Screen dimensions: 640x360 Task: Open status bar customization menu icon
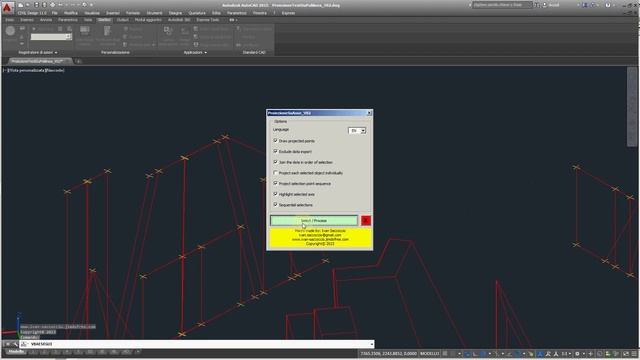pos(634,353)
